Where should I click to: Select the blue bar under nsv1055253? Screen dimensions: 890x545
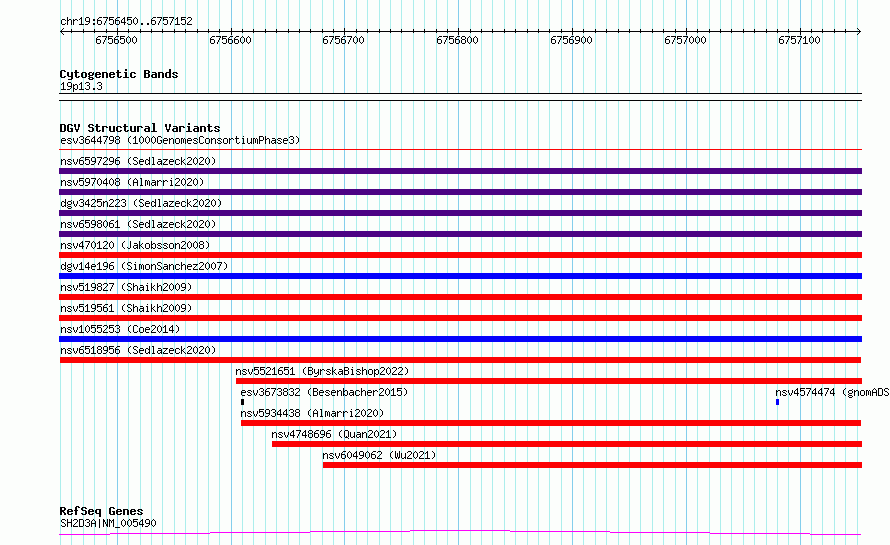pos(460,339)
